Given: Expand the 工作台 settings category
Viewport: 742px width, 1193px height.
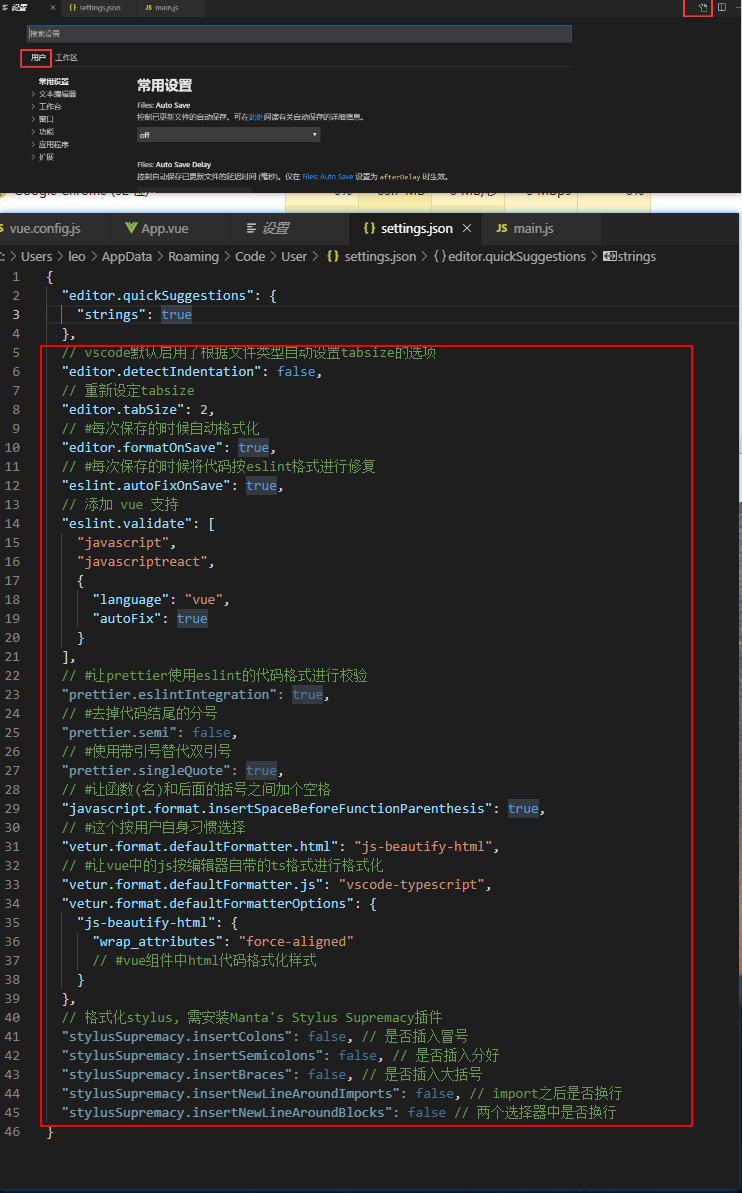Looking at the screenshot, I should point(50,106).
